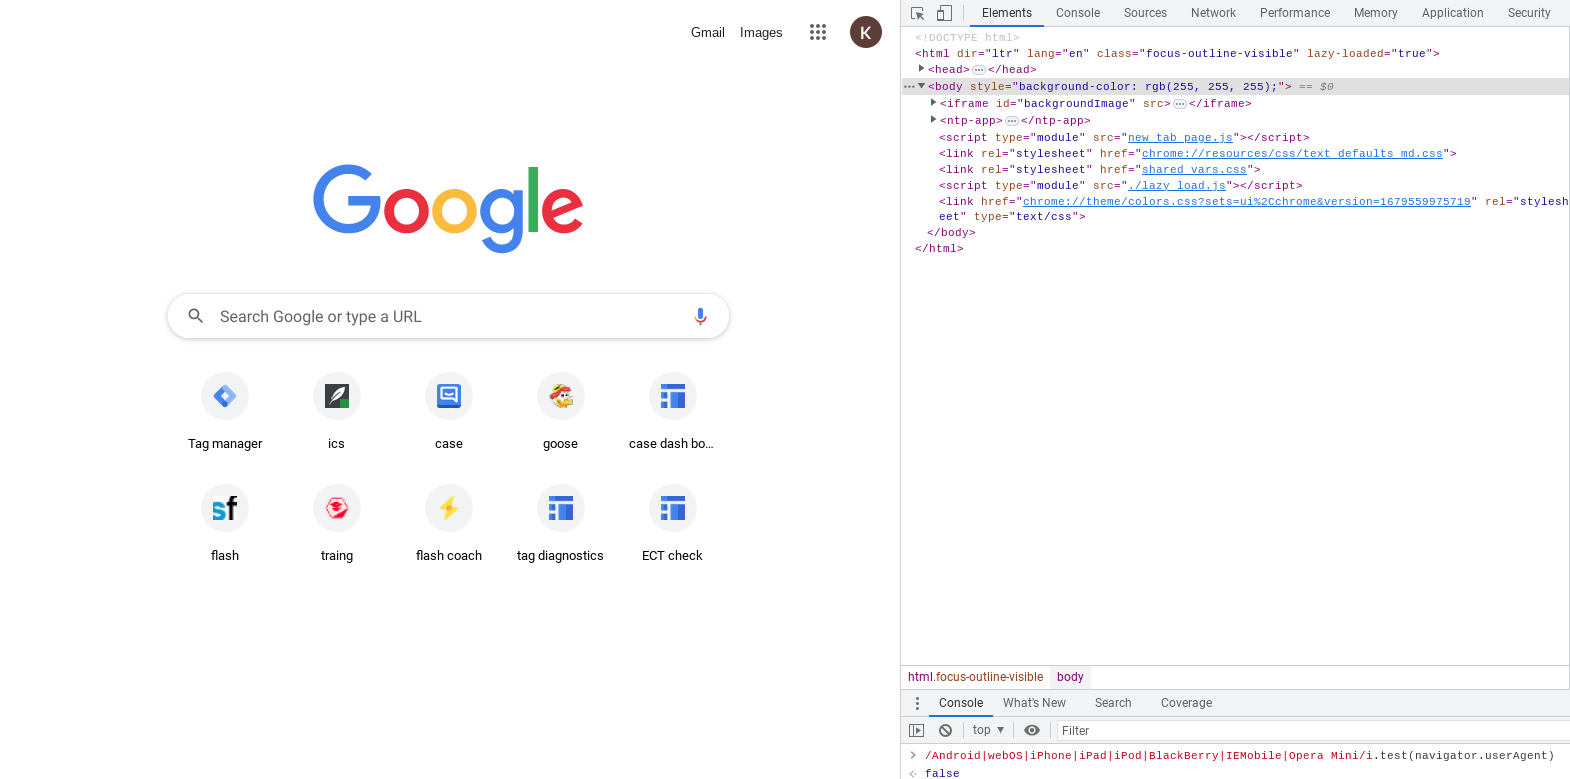The height and width of the screenshot is (779, 1570).
Task: Switch to the Sources tab
Action: click(x=1145, y=13)
